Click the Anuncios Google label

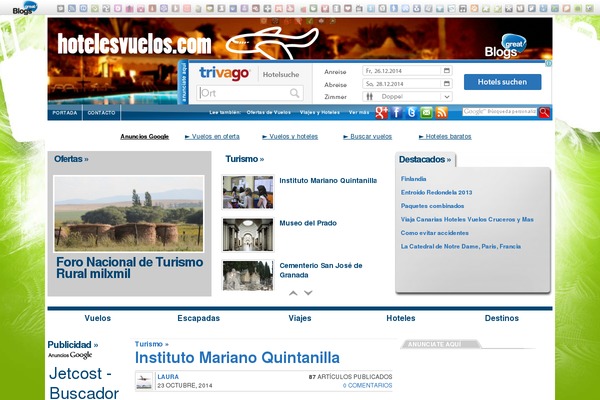coord(145,136)
